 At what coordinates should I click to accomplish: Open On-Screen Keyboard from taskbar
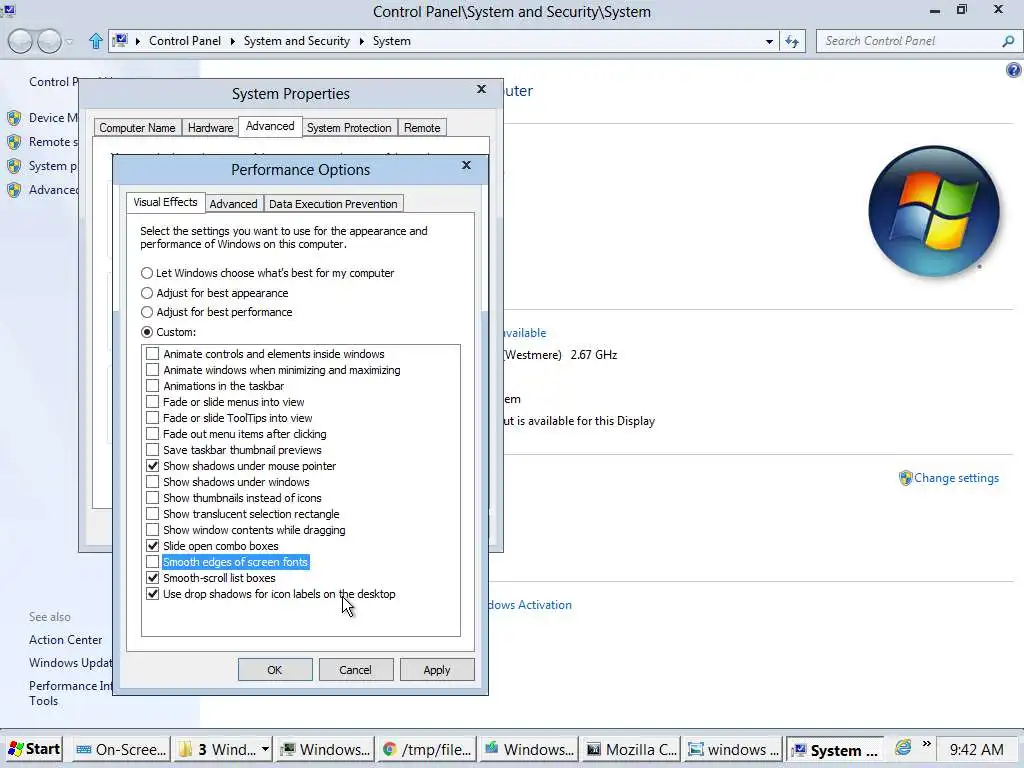[x=121, y=750]
